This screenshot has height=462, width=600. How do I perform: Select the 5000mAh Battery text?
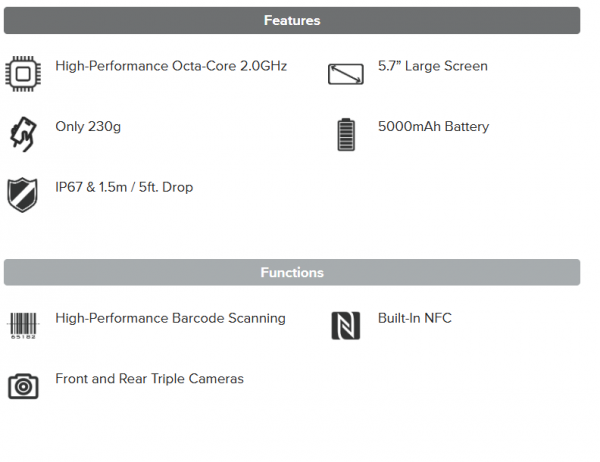coord(434,126)
